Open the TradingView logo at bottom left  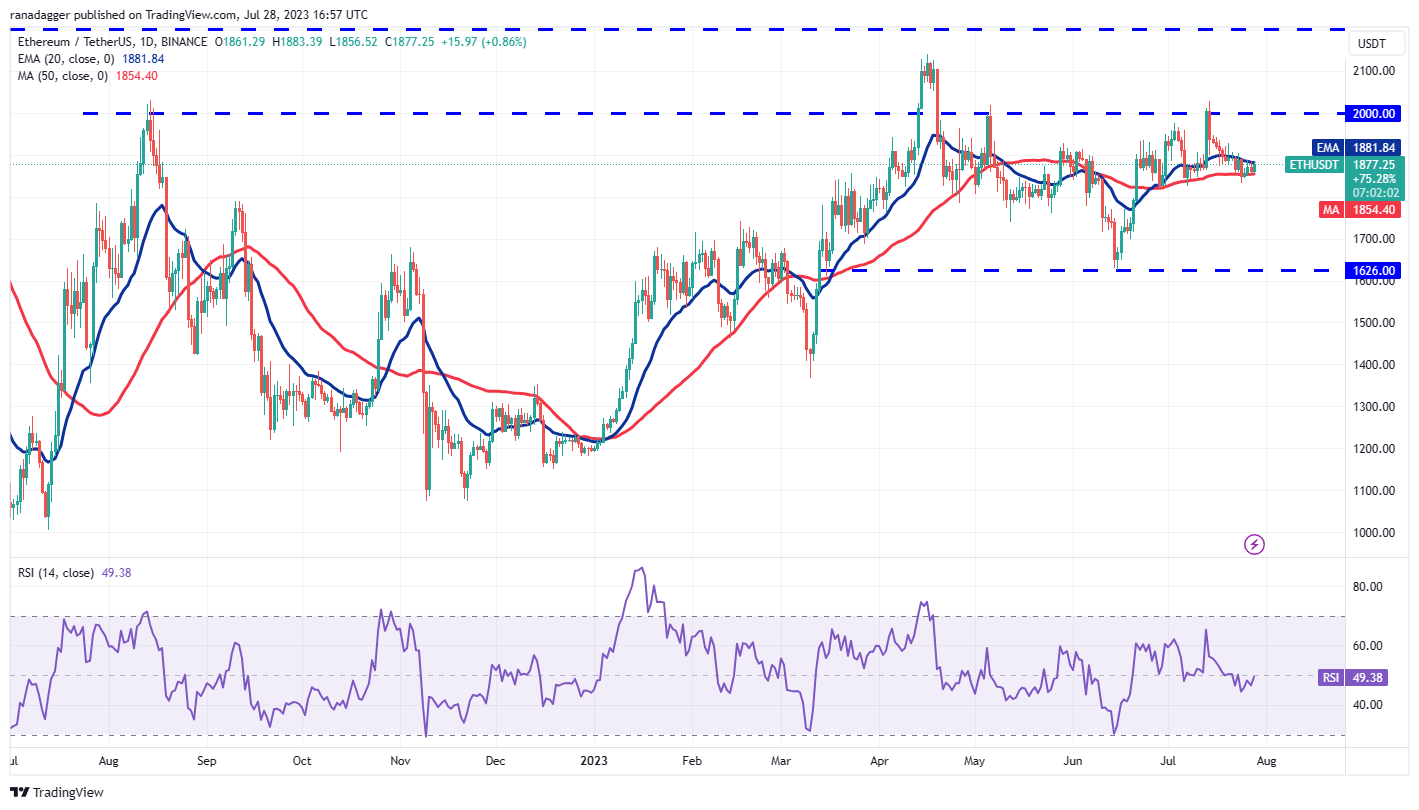(57, 792)
